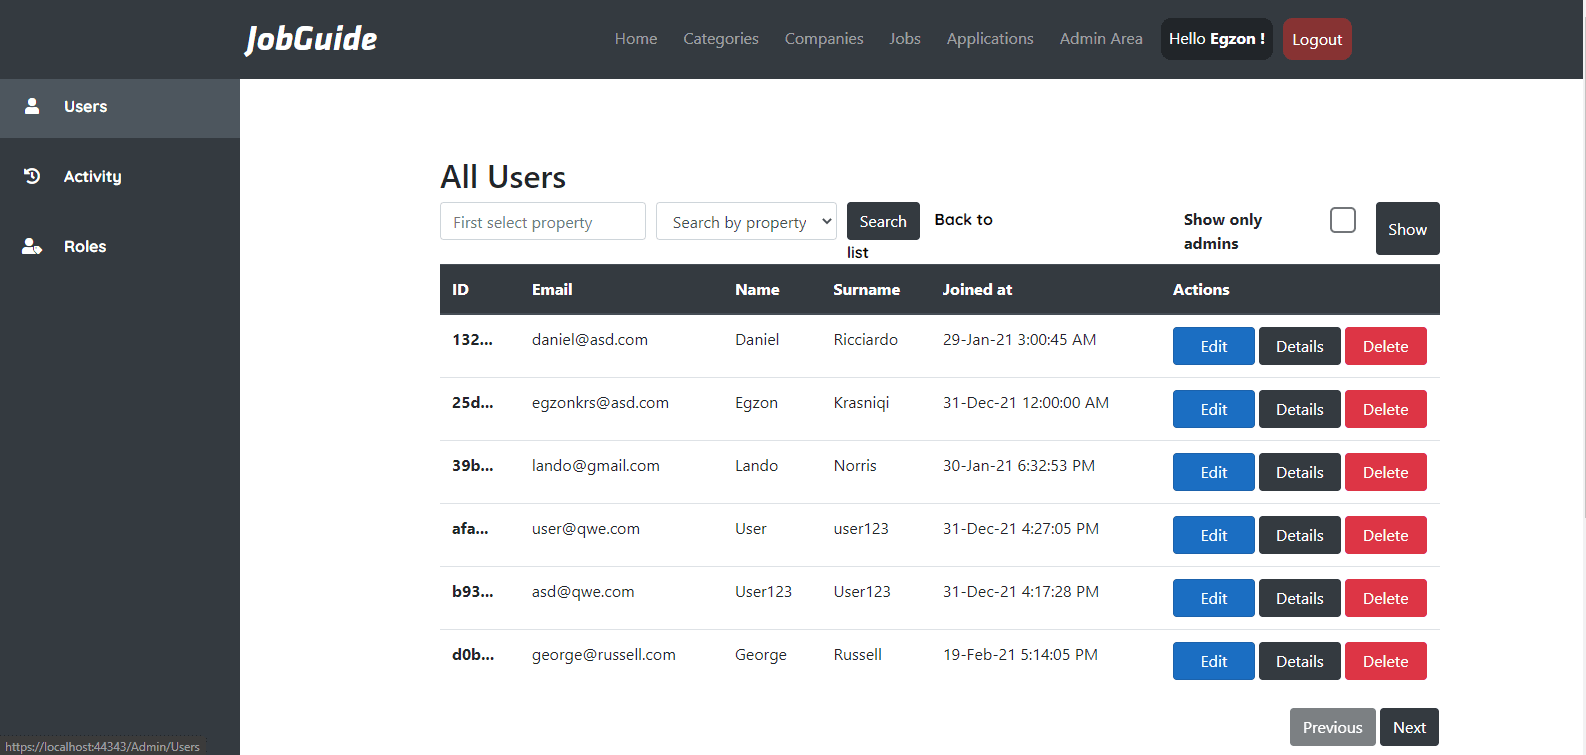Focus the First select property input
This screenshot has width=1586, height=755.
click(542, 222)
